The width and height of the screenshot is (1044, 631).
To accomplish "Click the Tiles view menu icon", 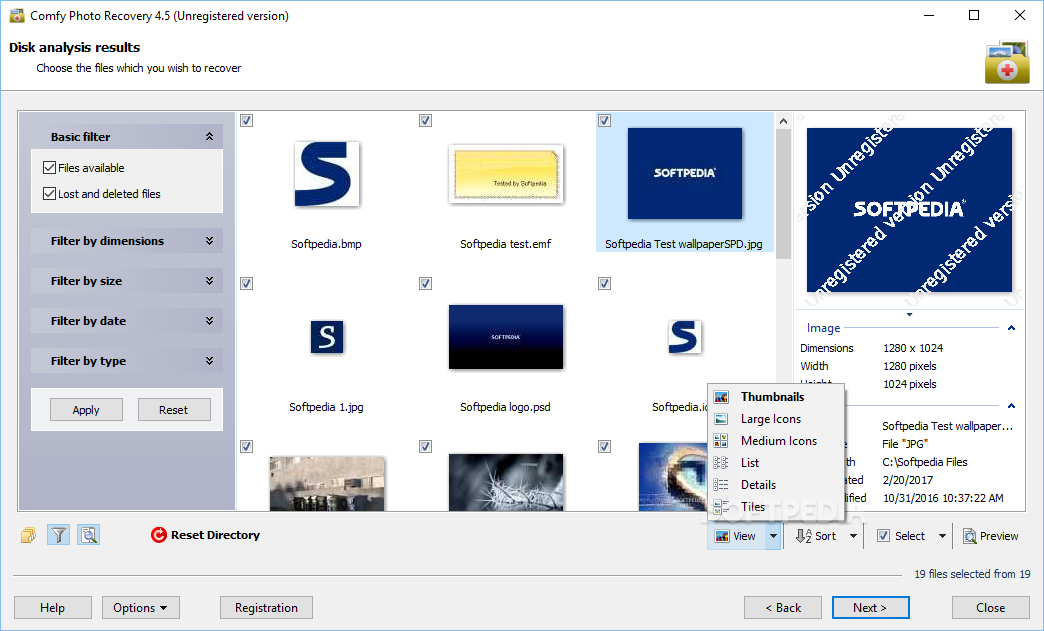I will (721, 507).
